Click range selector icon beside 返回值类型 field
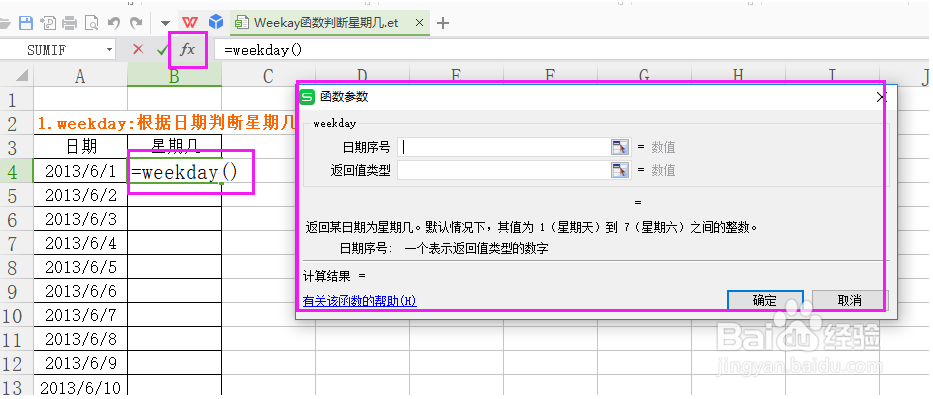The image size is (933, 399). click(x=620, y=170)
